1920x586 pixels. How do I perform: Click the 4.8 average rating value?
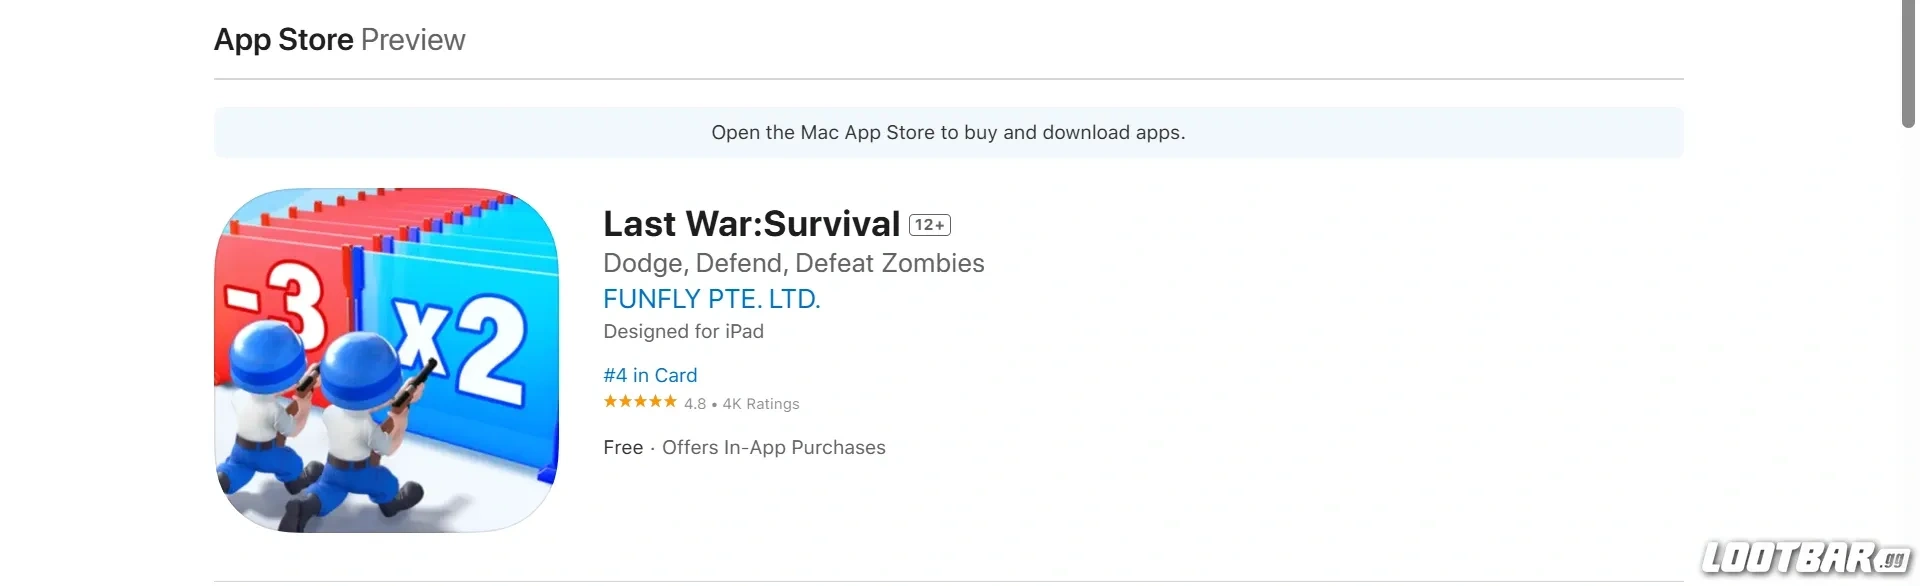(695, 404)
